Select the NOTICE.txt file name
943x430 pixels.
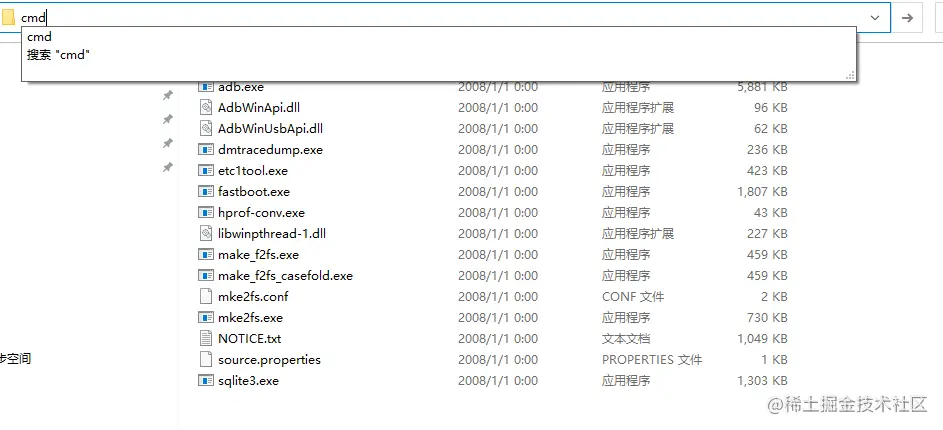click(250, 339)
